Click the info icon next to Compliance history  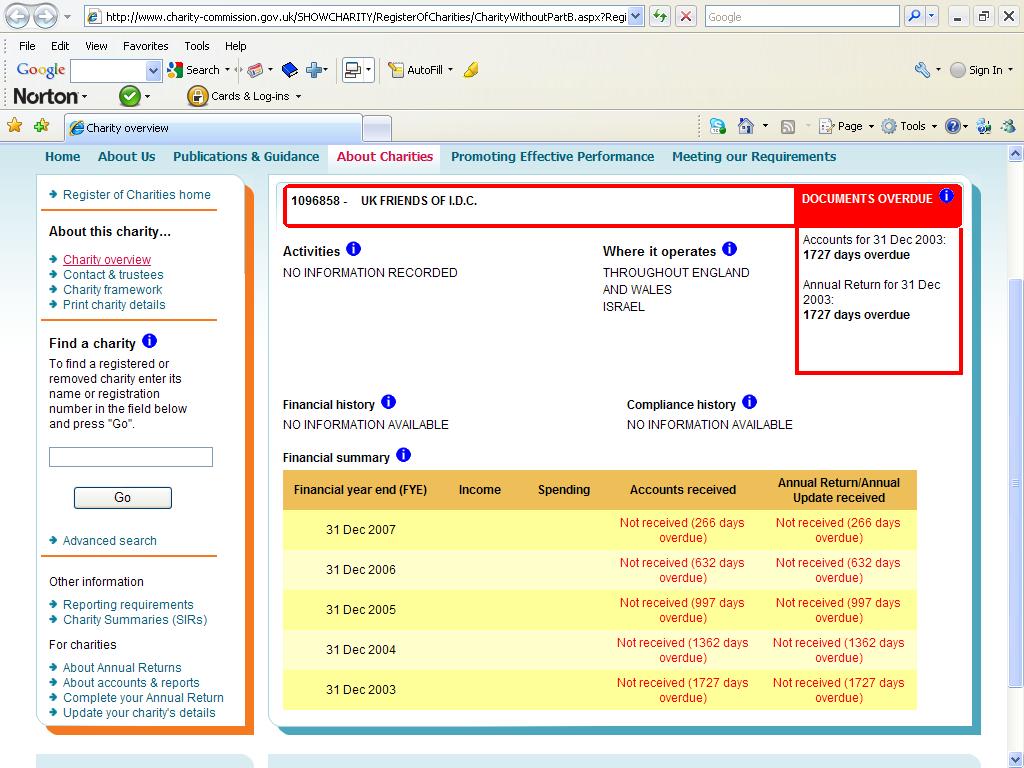point(749,403)
